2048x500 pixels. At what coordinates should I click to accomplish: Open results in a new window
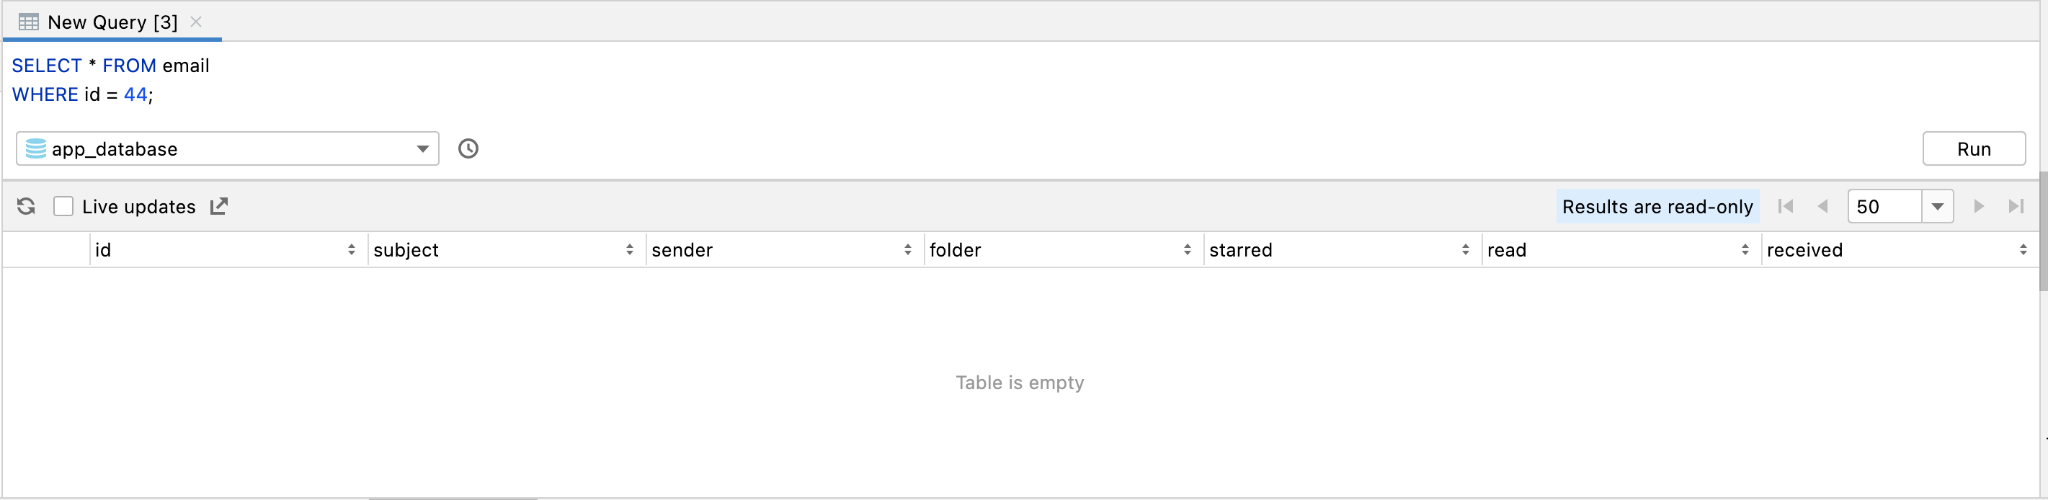pos(219,206)
